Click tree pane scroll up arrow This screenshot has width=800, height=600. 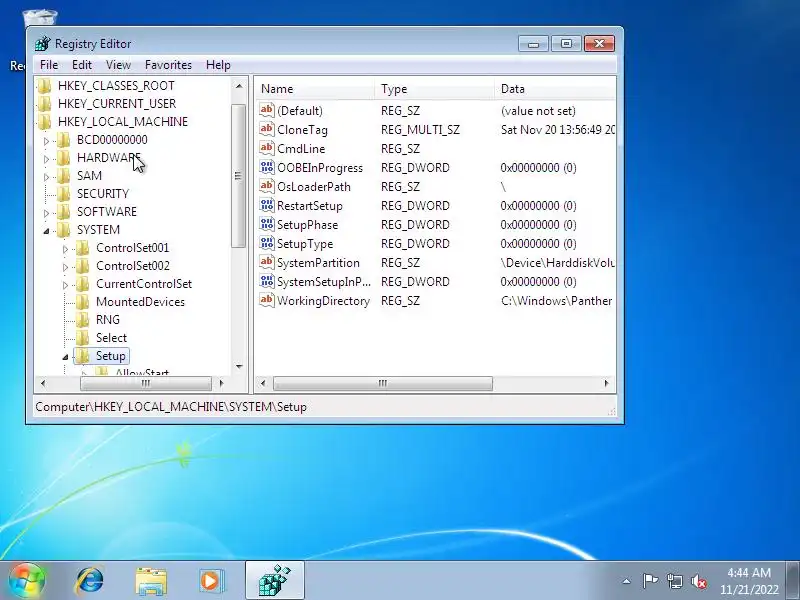(x=239, y=86)
